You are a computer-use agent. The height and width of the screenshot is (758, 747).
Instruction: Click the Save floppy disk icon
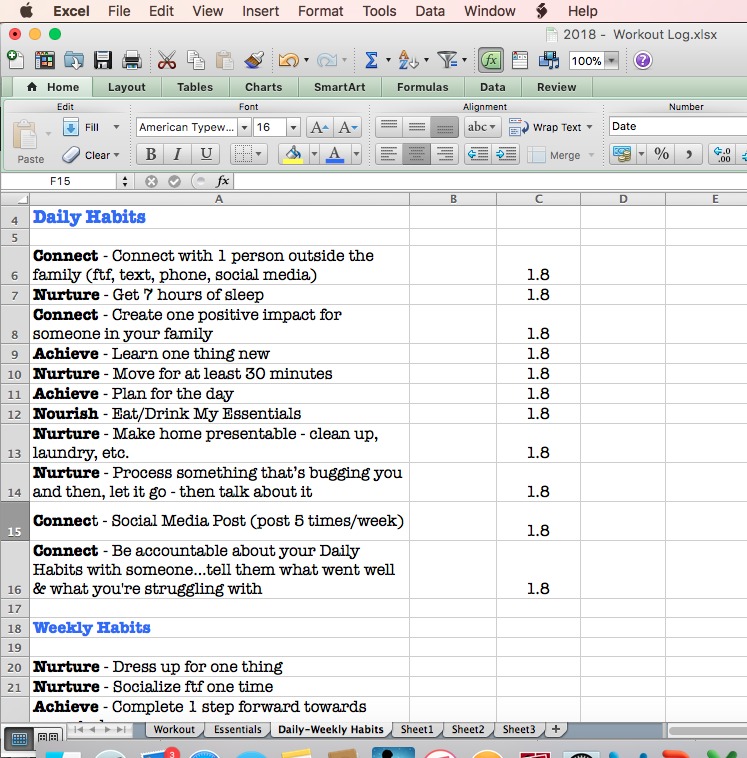(102, 61)
